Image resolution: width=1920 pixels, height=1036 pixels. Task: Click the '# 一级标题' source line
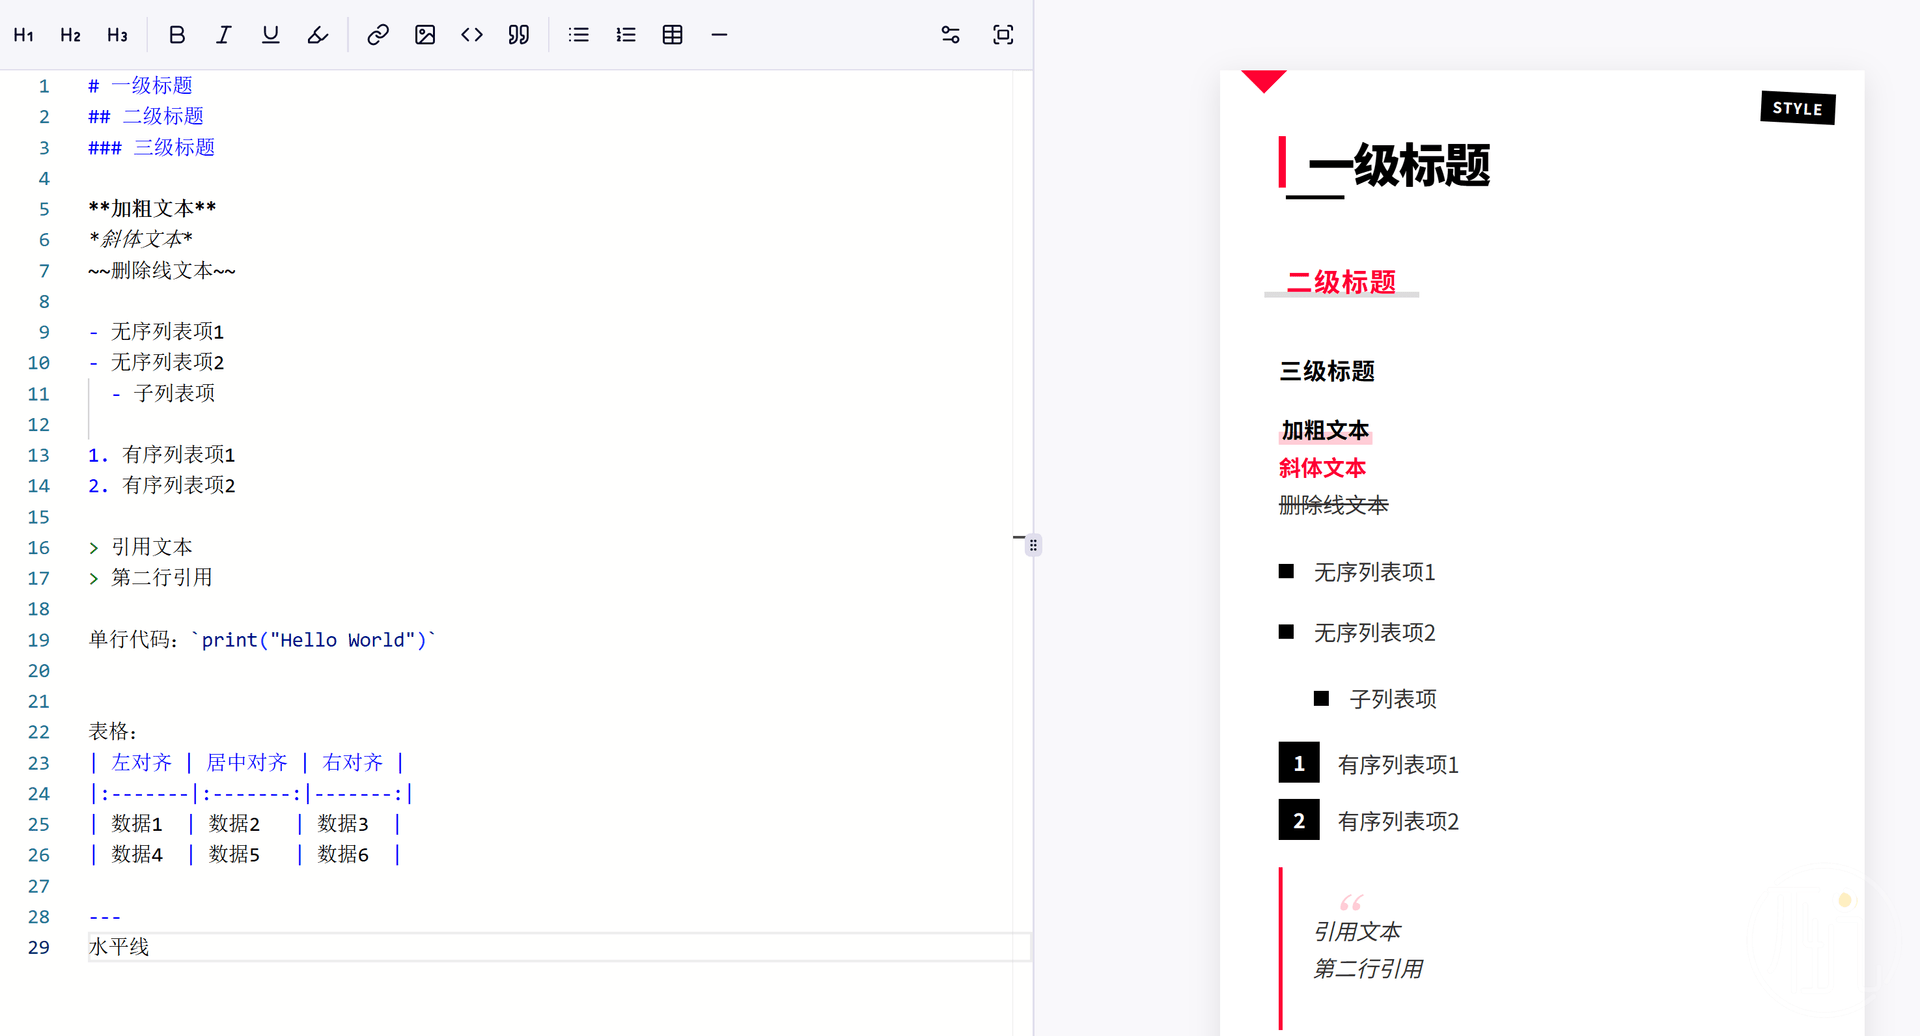pyautogui.click(x=140, y=86)
